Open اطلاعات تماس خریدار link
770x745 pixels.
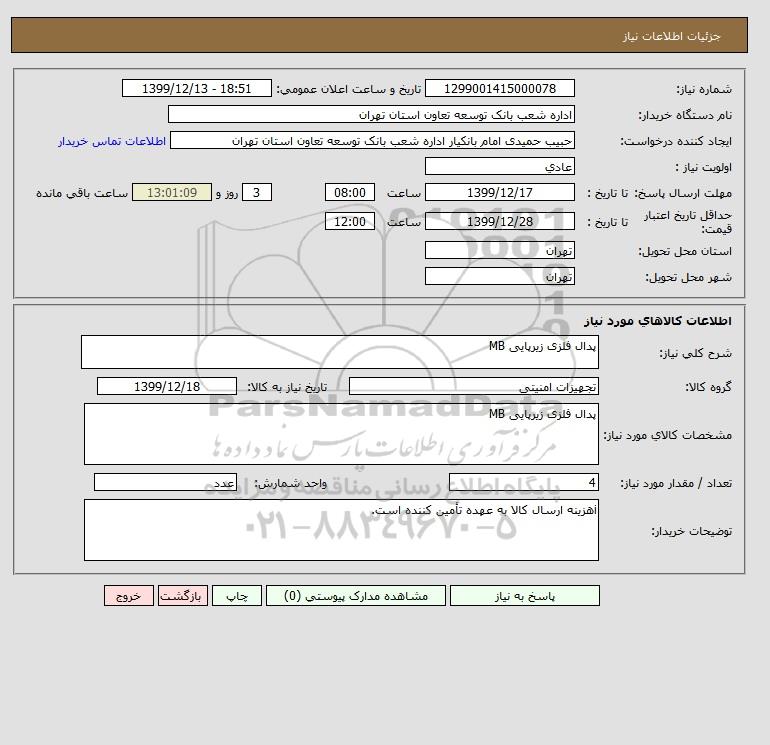pos(112,141)
